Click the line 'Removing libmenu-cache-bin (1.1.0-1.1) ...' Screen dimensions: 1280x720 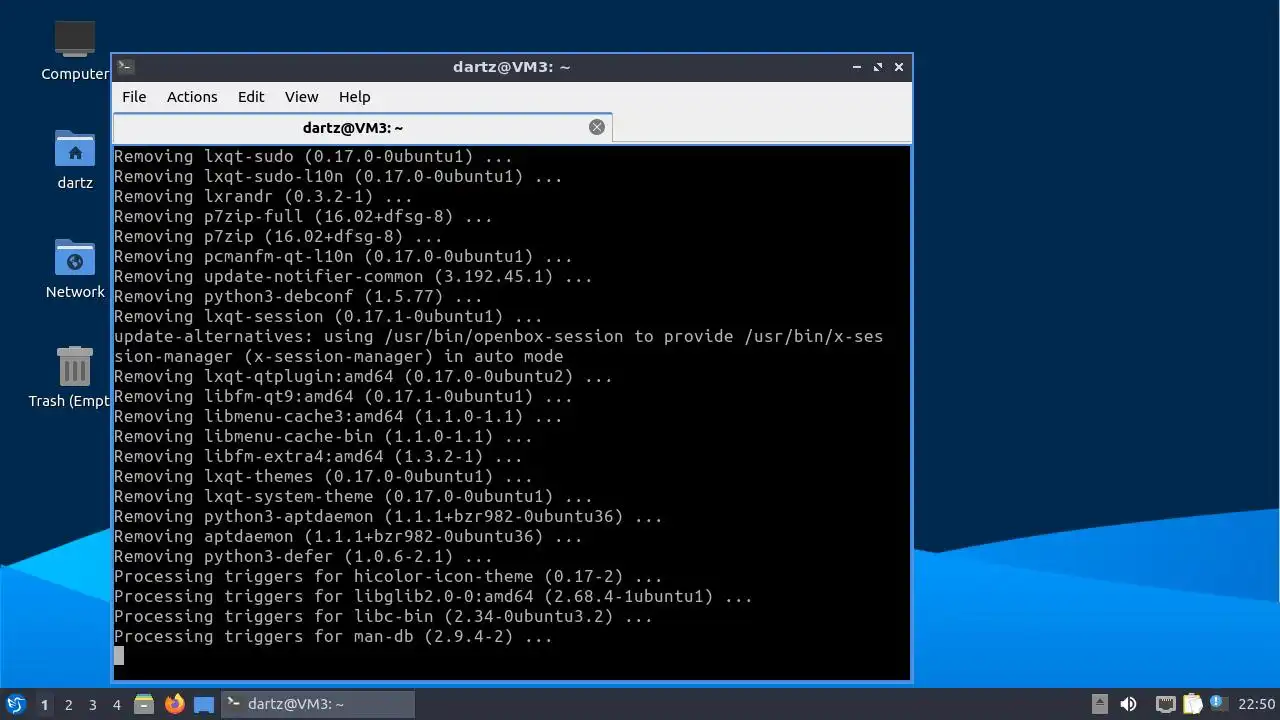[x=323, y=436]
